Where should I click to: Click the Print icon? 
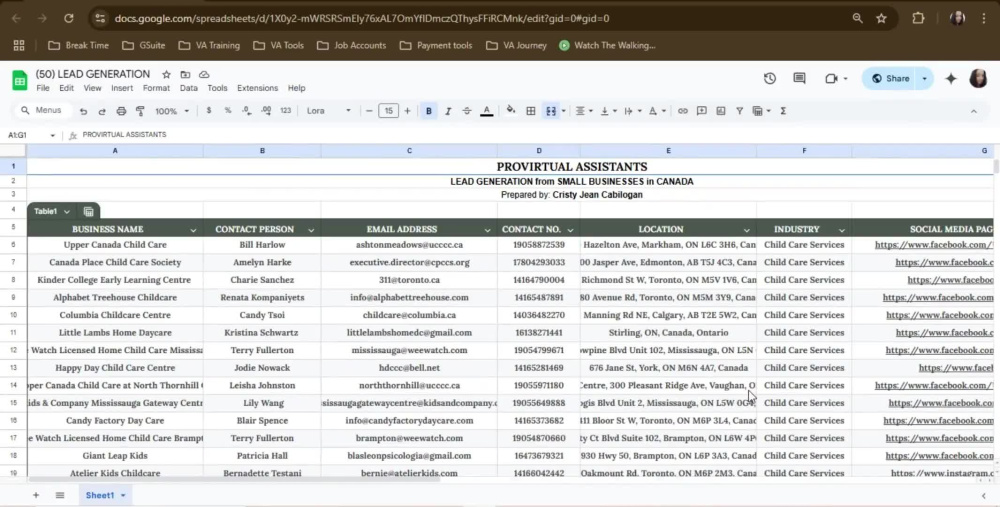[121, 111]
